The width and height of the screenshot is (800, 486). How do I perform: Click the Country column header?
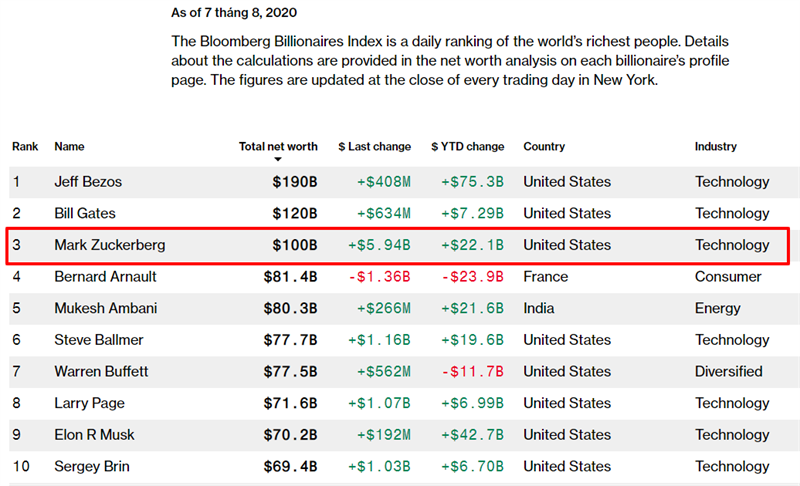coord(544,147)
